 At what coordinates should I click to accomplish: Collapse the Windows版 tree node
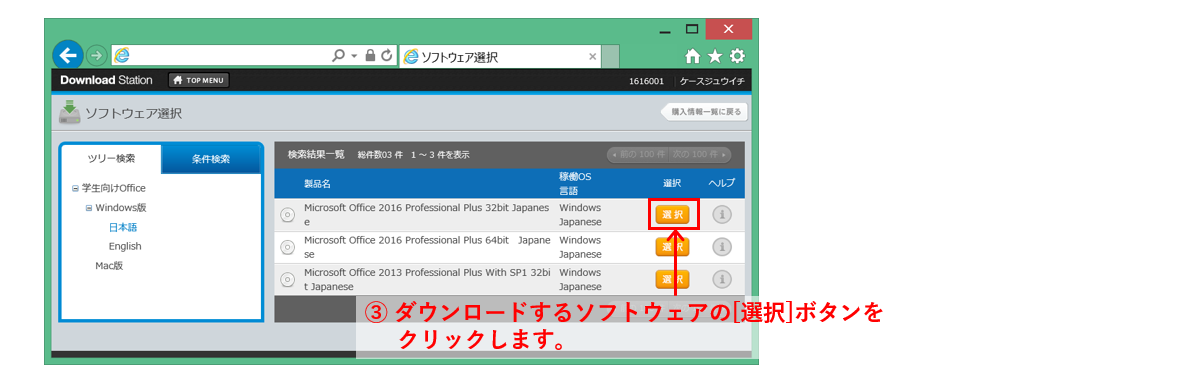89,207
